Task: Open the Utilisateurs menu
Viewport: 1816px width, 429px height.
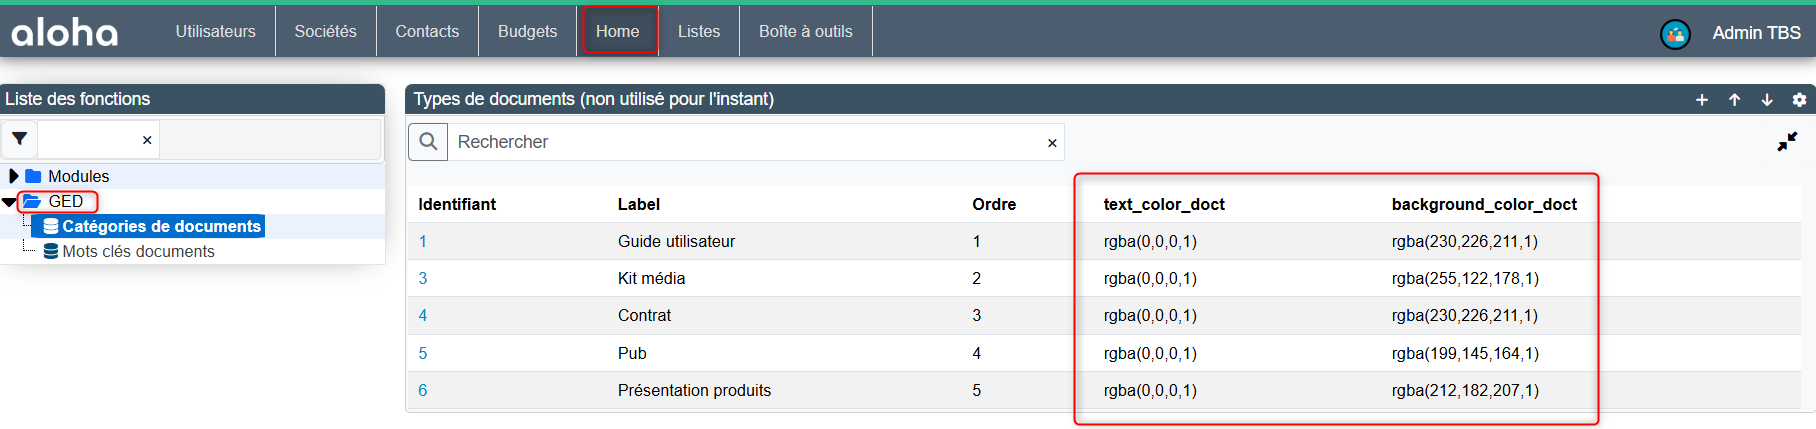Action: [x=216, y=31]
